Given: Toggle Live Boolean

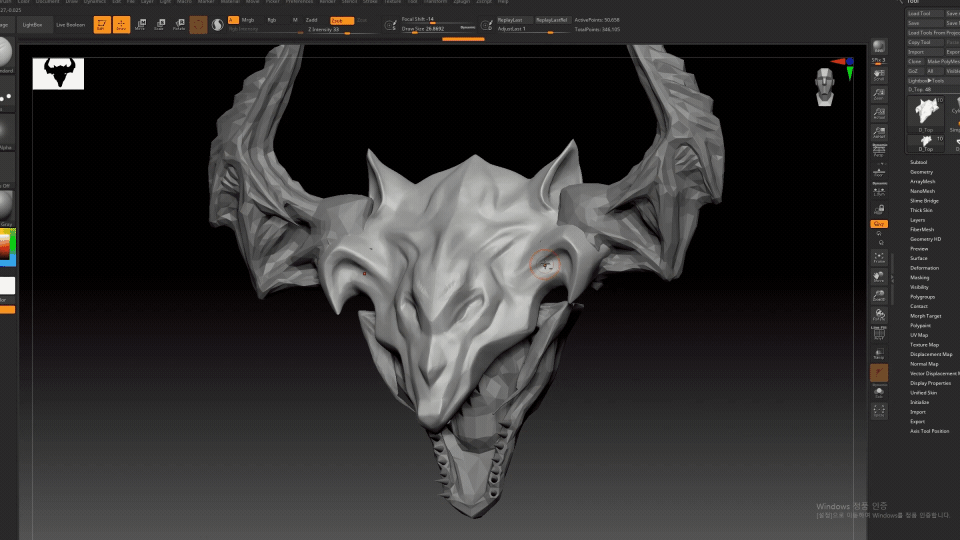Looking at the screenshot, I should coord(70,25).
